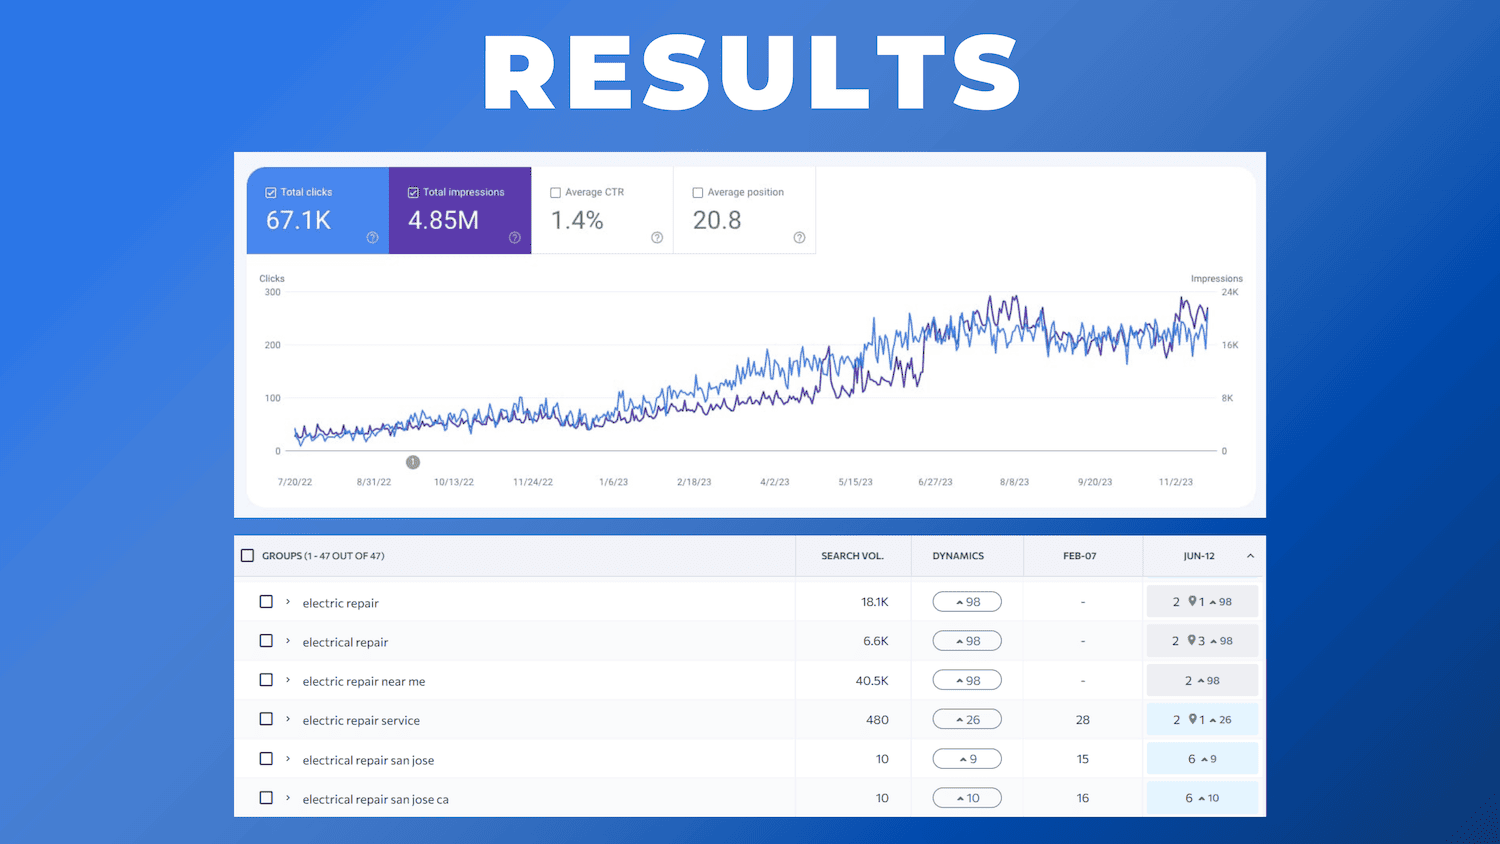The height and width of the screenshot is (844, 1500).
Task: Click the DYNAMICS column header
Action: (957, 556)
